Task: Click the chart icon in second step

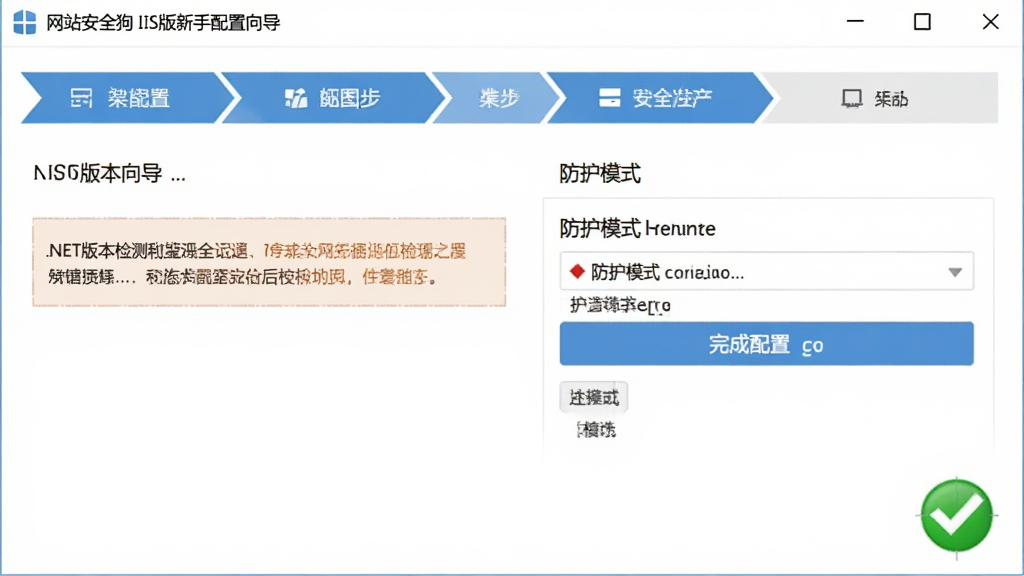Action: [x=296, y=99]
